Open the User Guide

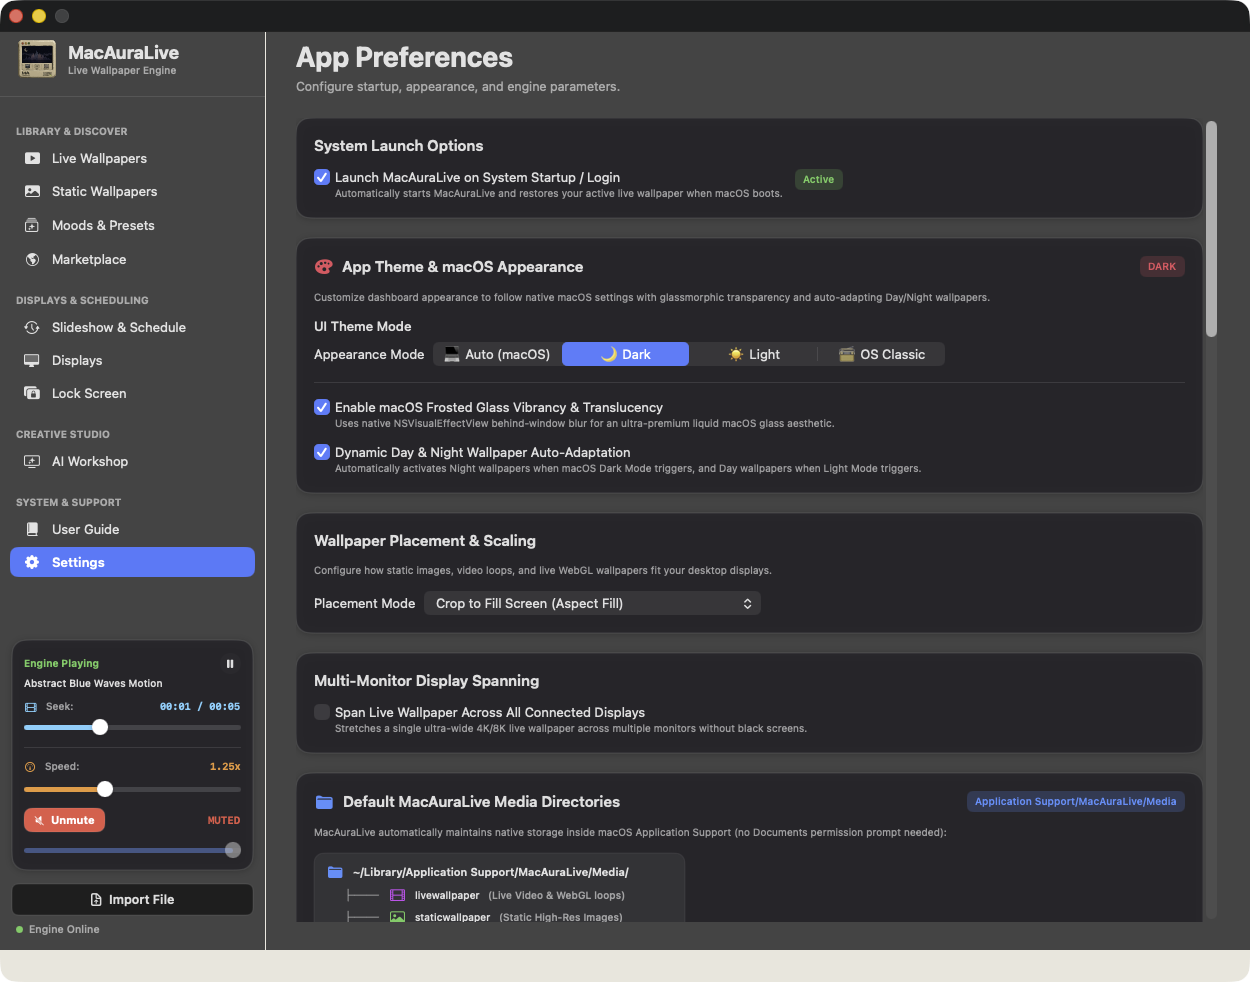[x=132, y=529]
